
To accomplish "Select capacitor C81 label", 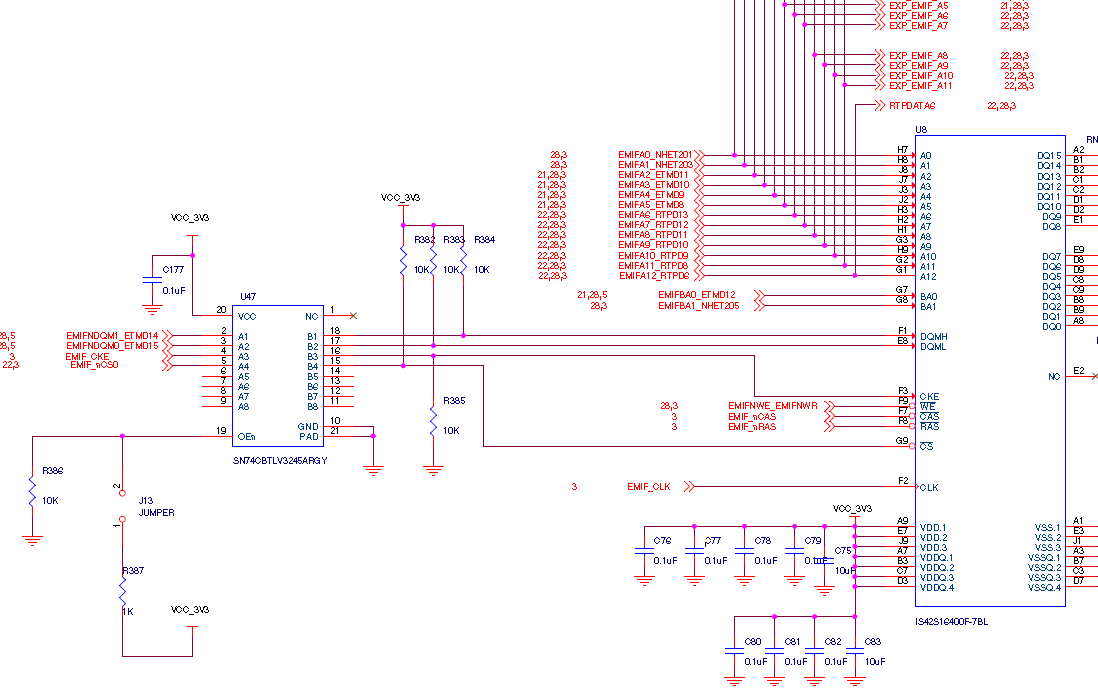I will (x=792, y=642).
